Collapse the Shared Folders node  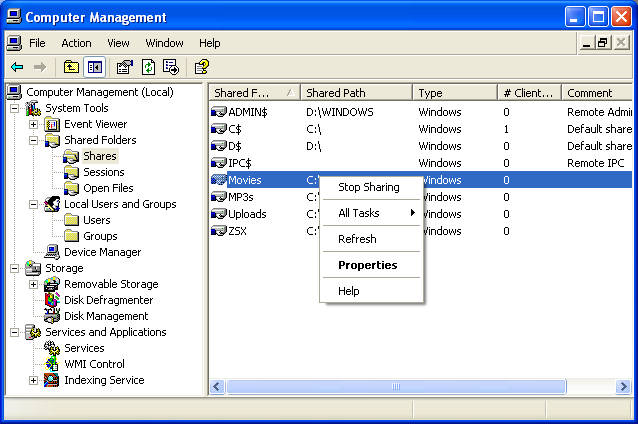(x=33, y=140)
